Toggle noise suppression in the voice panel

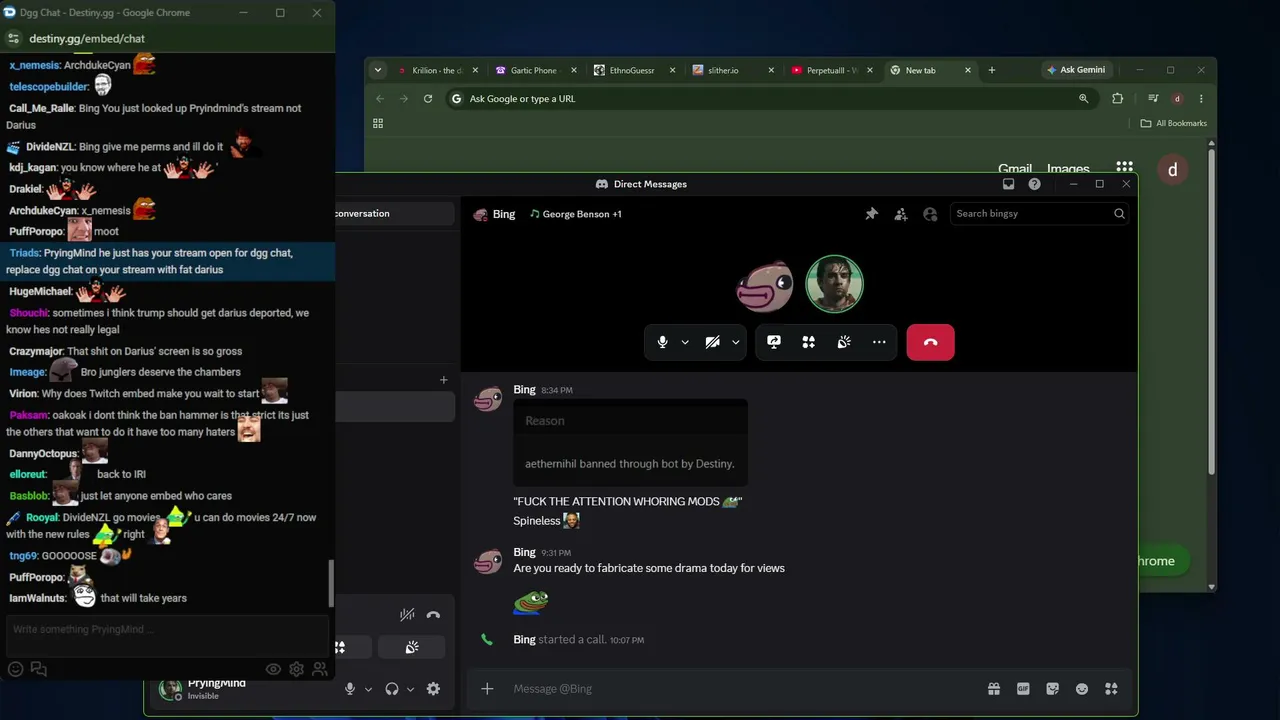[x=407, y=615]
